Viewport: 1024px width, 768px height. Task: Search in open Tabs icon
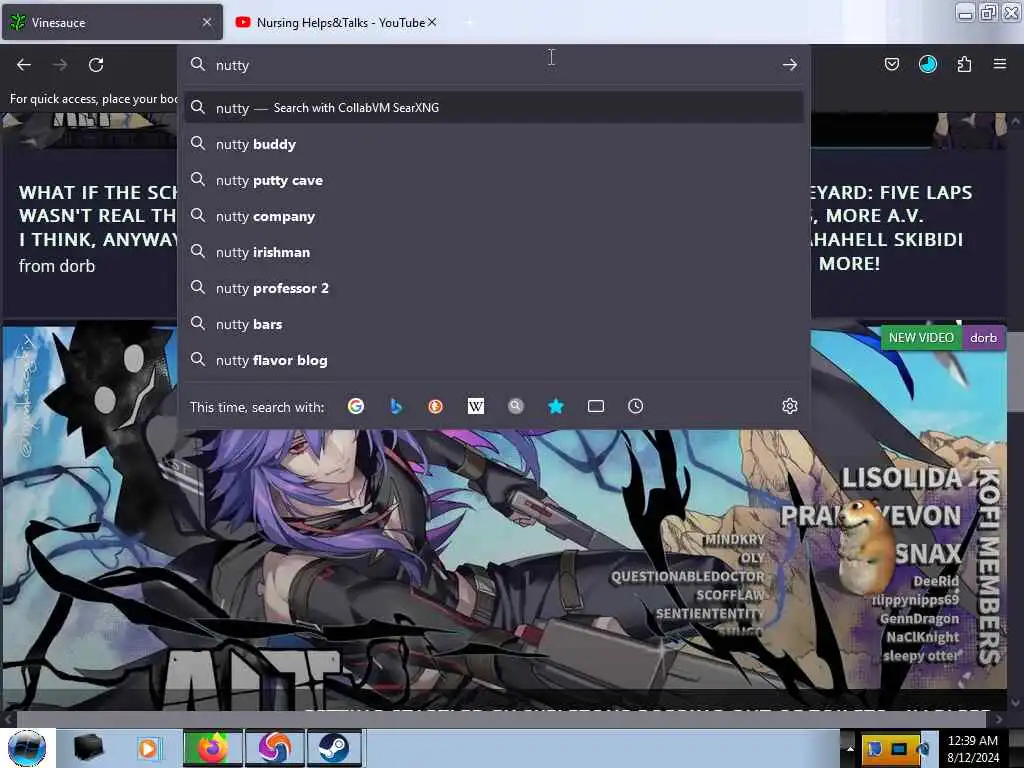pos(596,406)
